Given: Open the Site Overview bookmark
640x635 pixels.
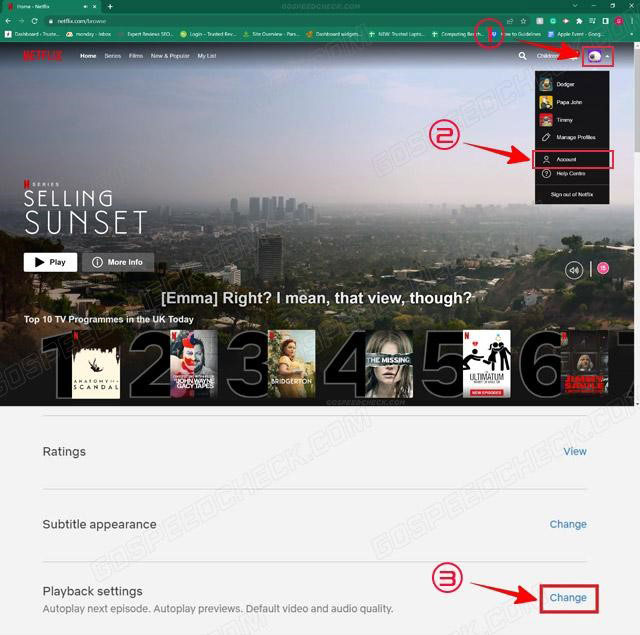Looking at the screenshot, I should click(x=271, y=34).
